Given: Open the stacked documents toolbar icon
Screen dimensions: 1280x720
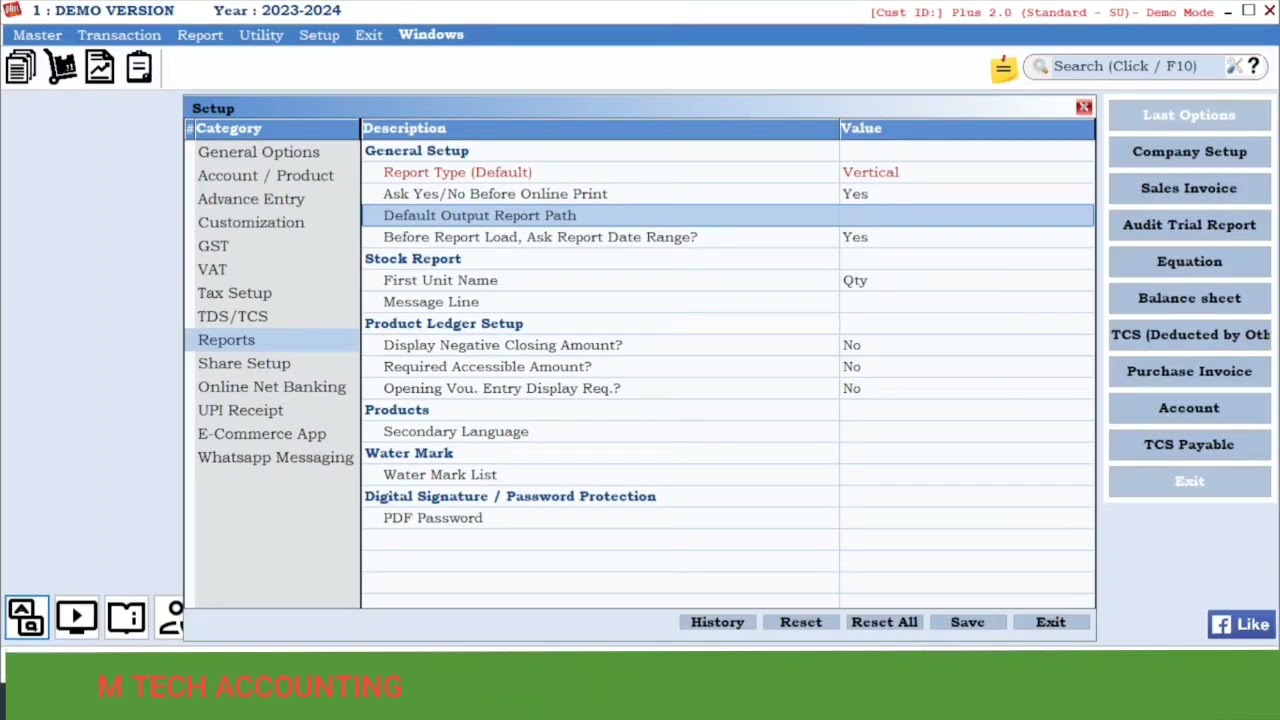Looking at the screenshot, I should pyautogui.click(x=21, y=67).
